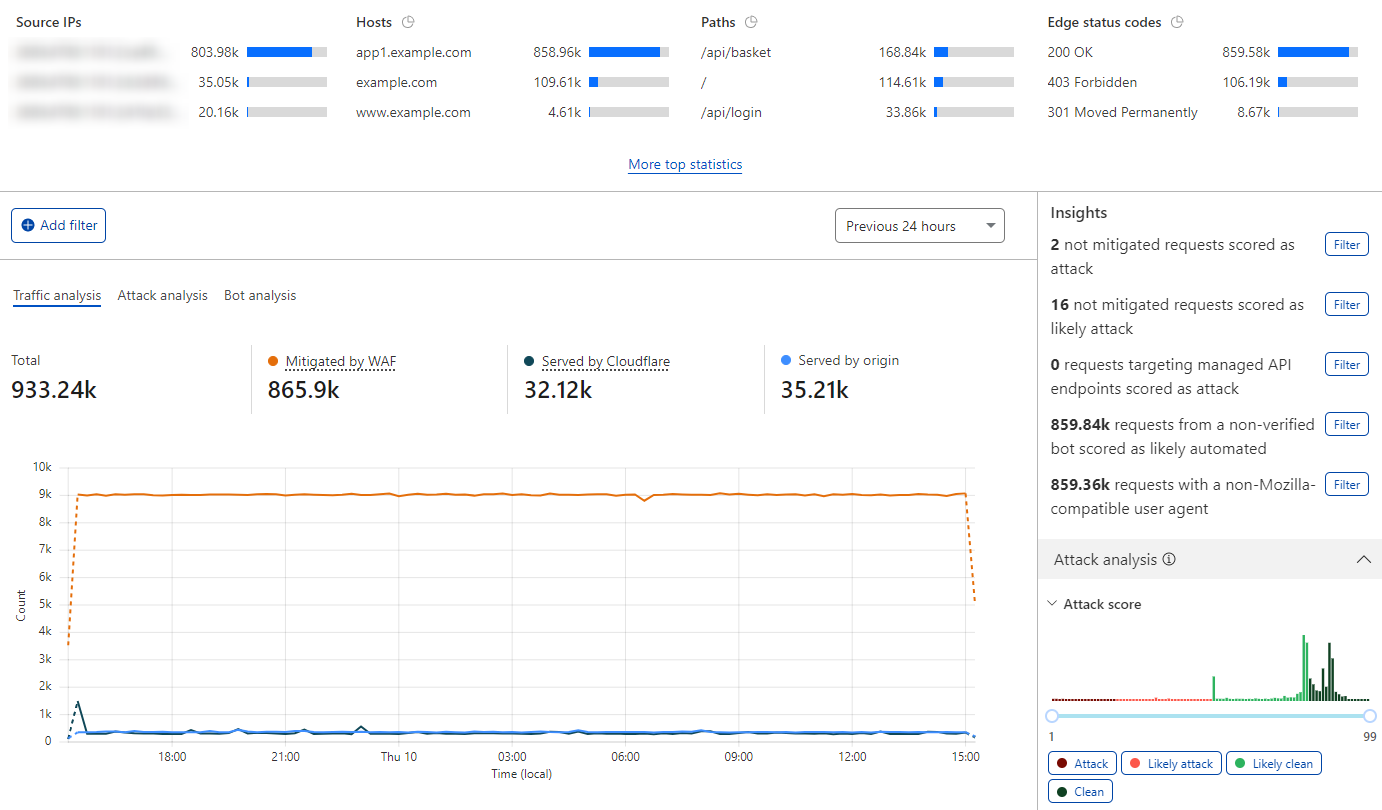Click the plus icon inside the Add filter button
The image size is (1382, 810).
tap(29, 225)
